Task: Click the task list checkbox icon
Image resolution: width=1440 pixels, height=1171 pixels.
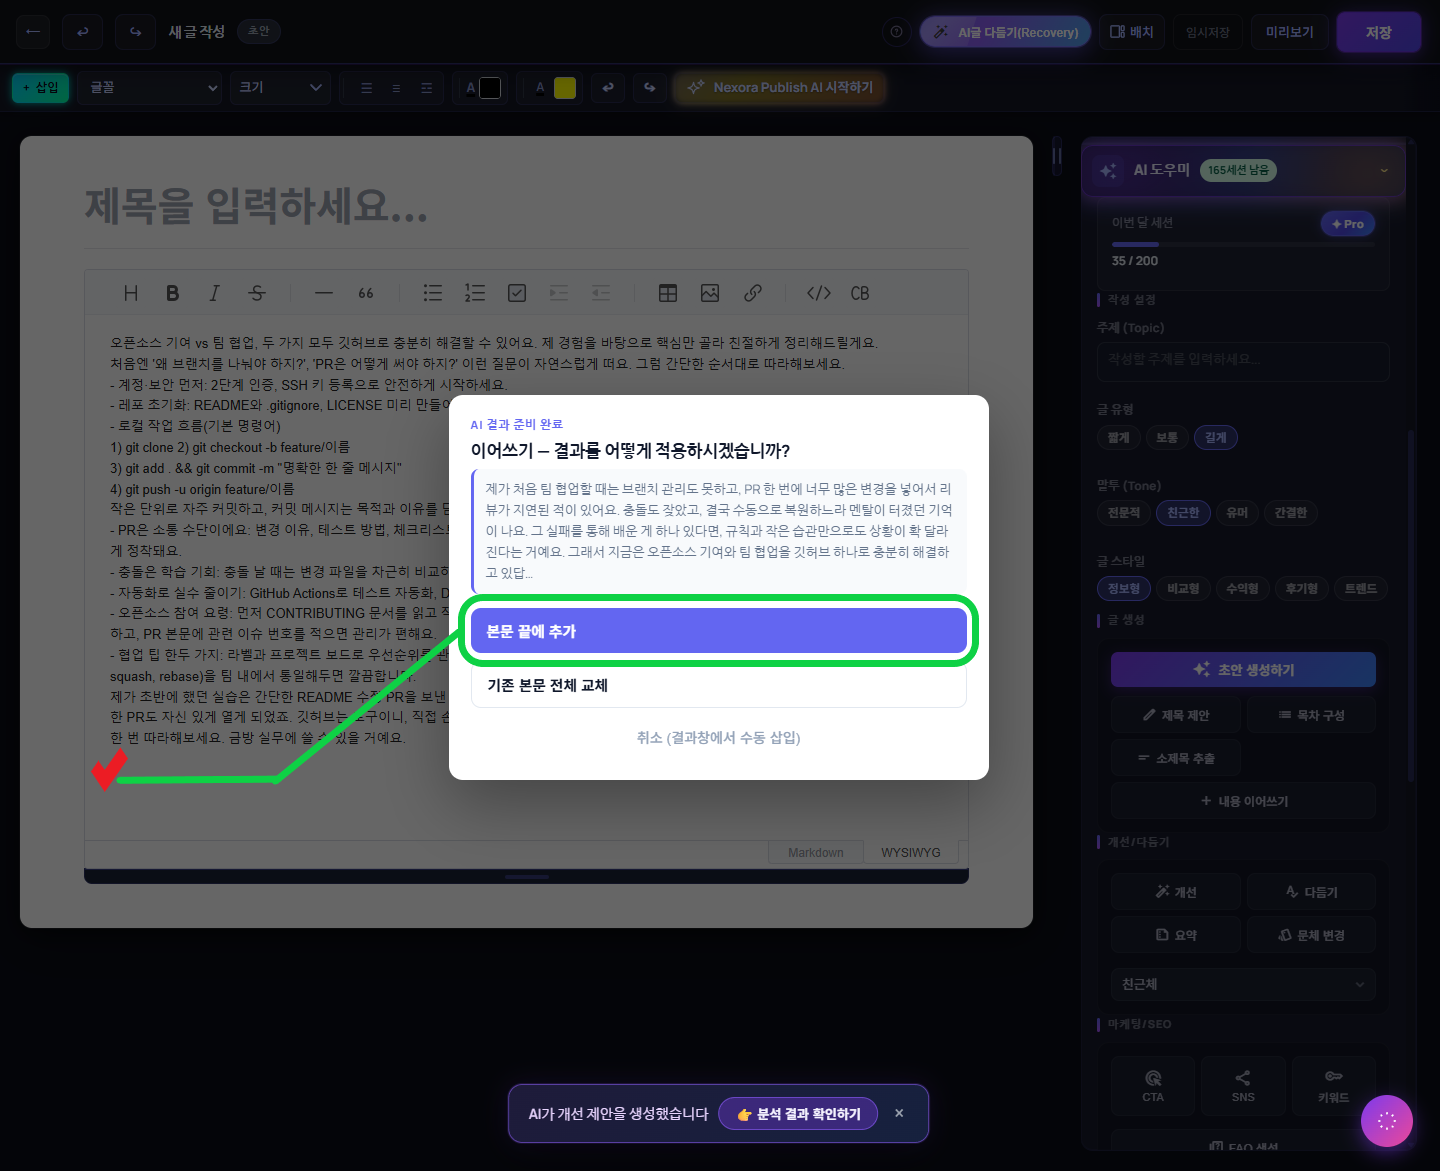Action: [517, 293]
